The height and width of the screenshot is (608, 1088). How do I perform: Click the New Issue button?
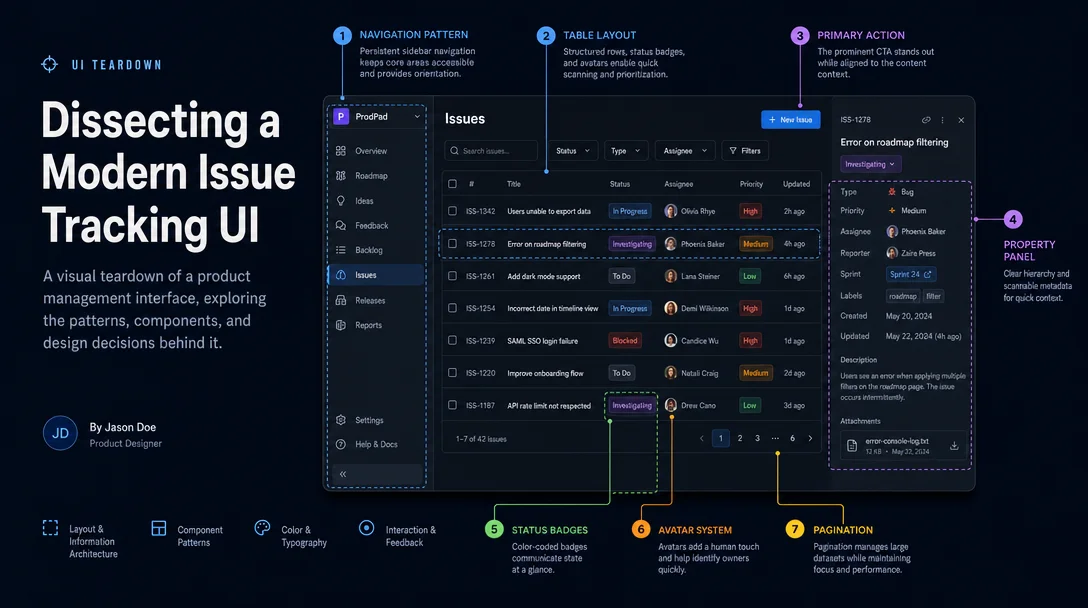coord(790,119)
